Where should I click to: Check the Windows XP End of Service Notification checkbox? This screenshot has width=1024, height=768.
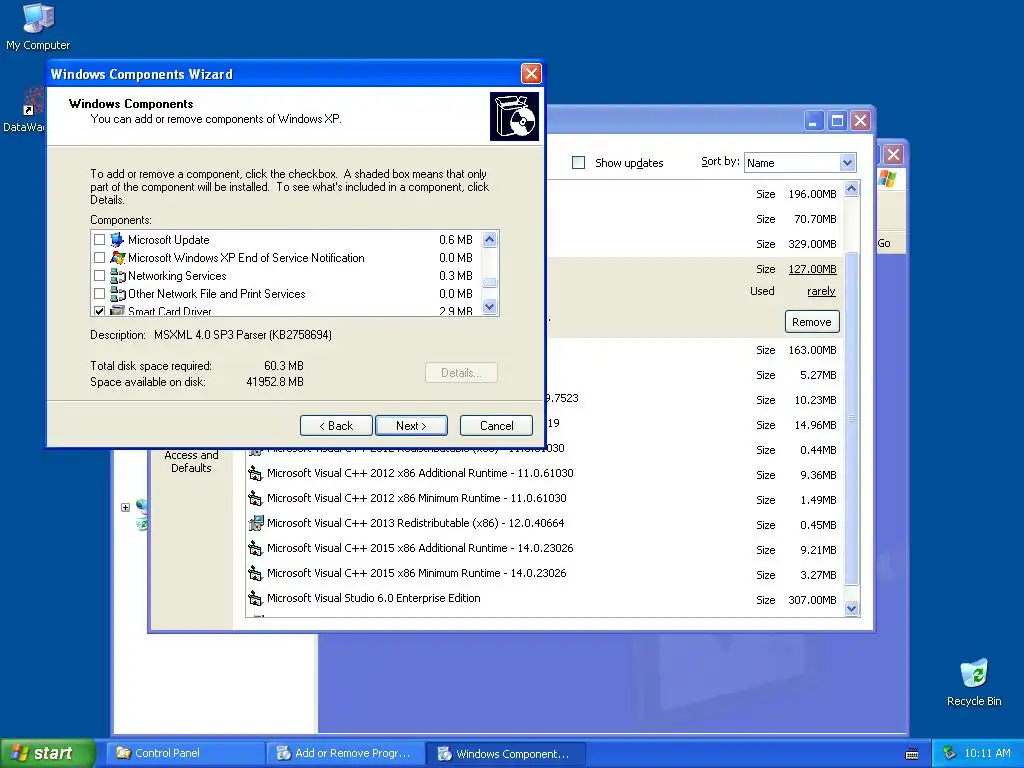[99, 258]
